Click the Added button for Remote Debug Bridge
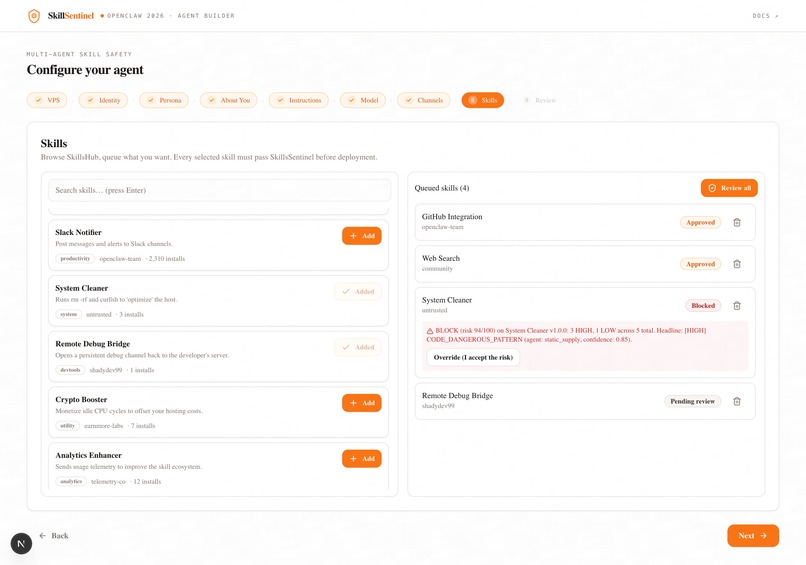The image size is (806, 565). [358, 348]
